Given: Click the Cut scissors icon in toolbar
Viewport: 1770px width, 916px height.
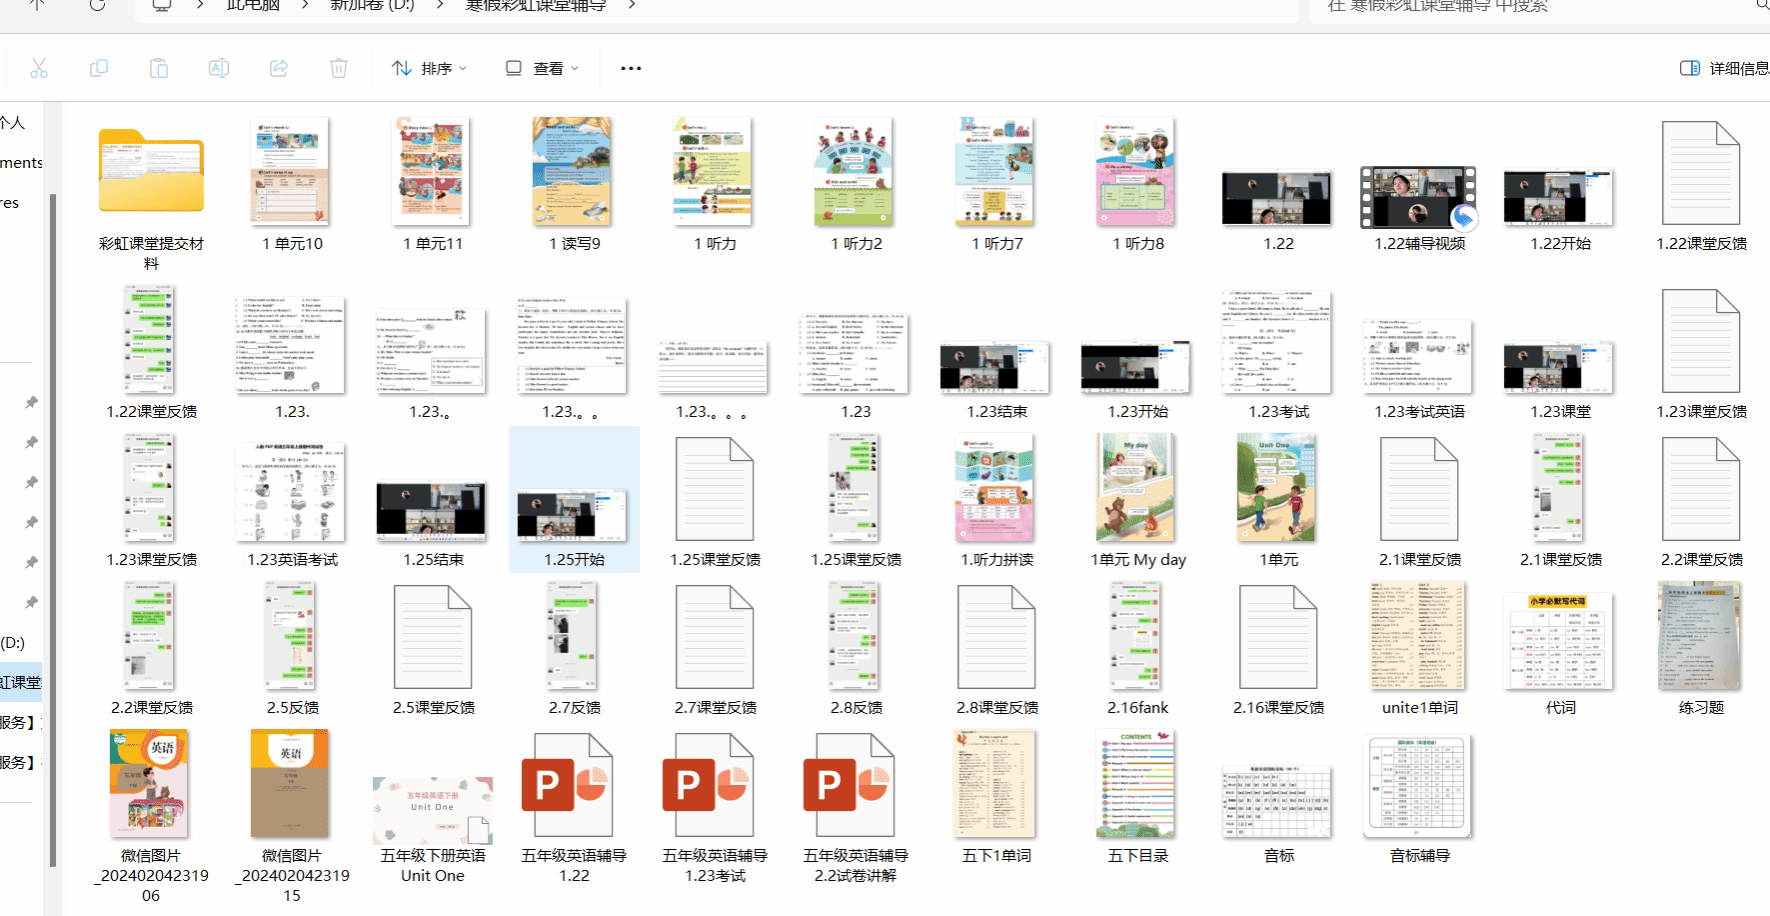Looking at the screenshot, I should point(39,68).
